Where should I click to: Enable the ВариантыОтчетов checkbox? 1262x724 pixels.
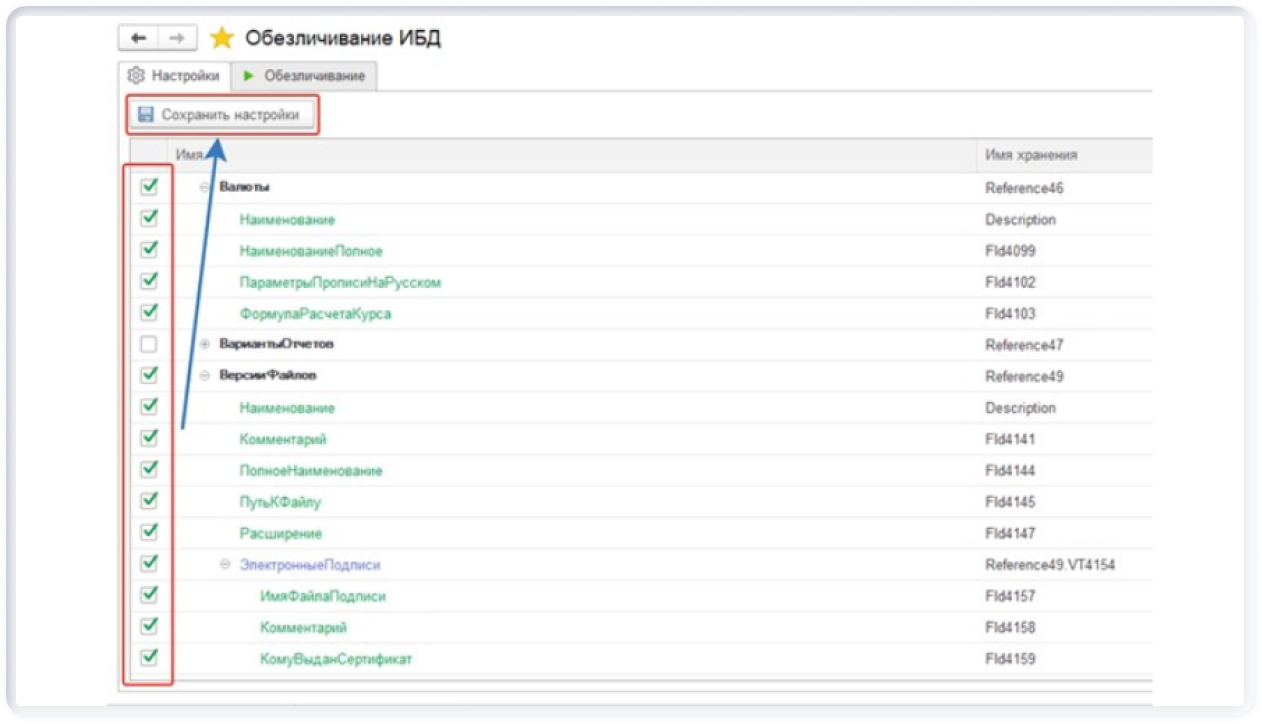tap(149, 345)
